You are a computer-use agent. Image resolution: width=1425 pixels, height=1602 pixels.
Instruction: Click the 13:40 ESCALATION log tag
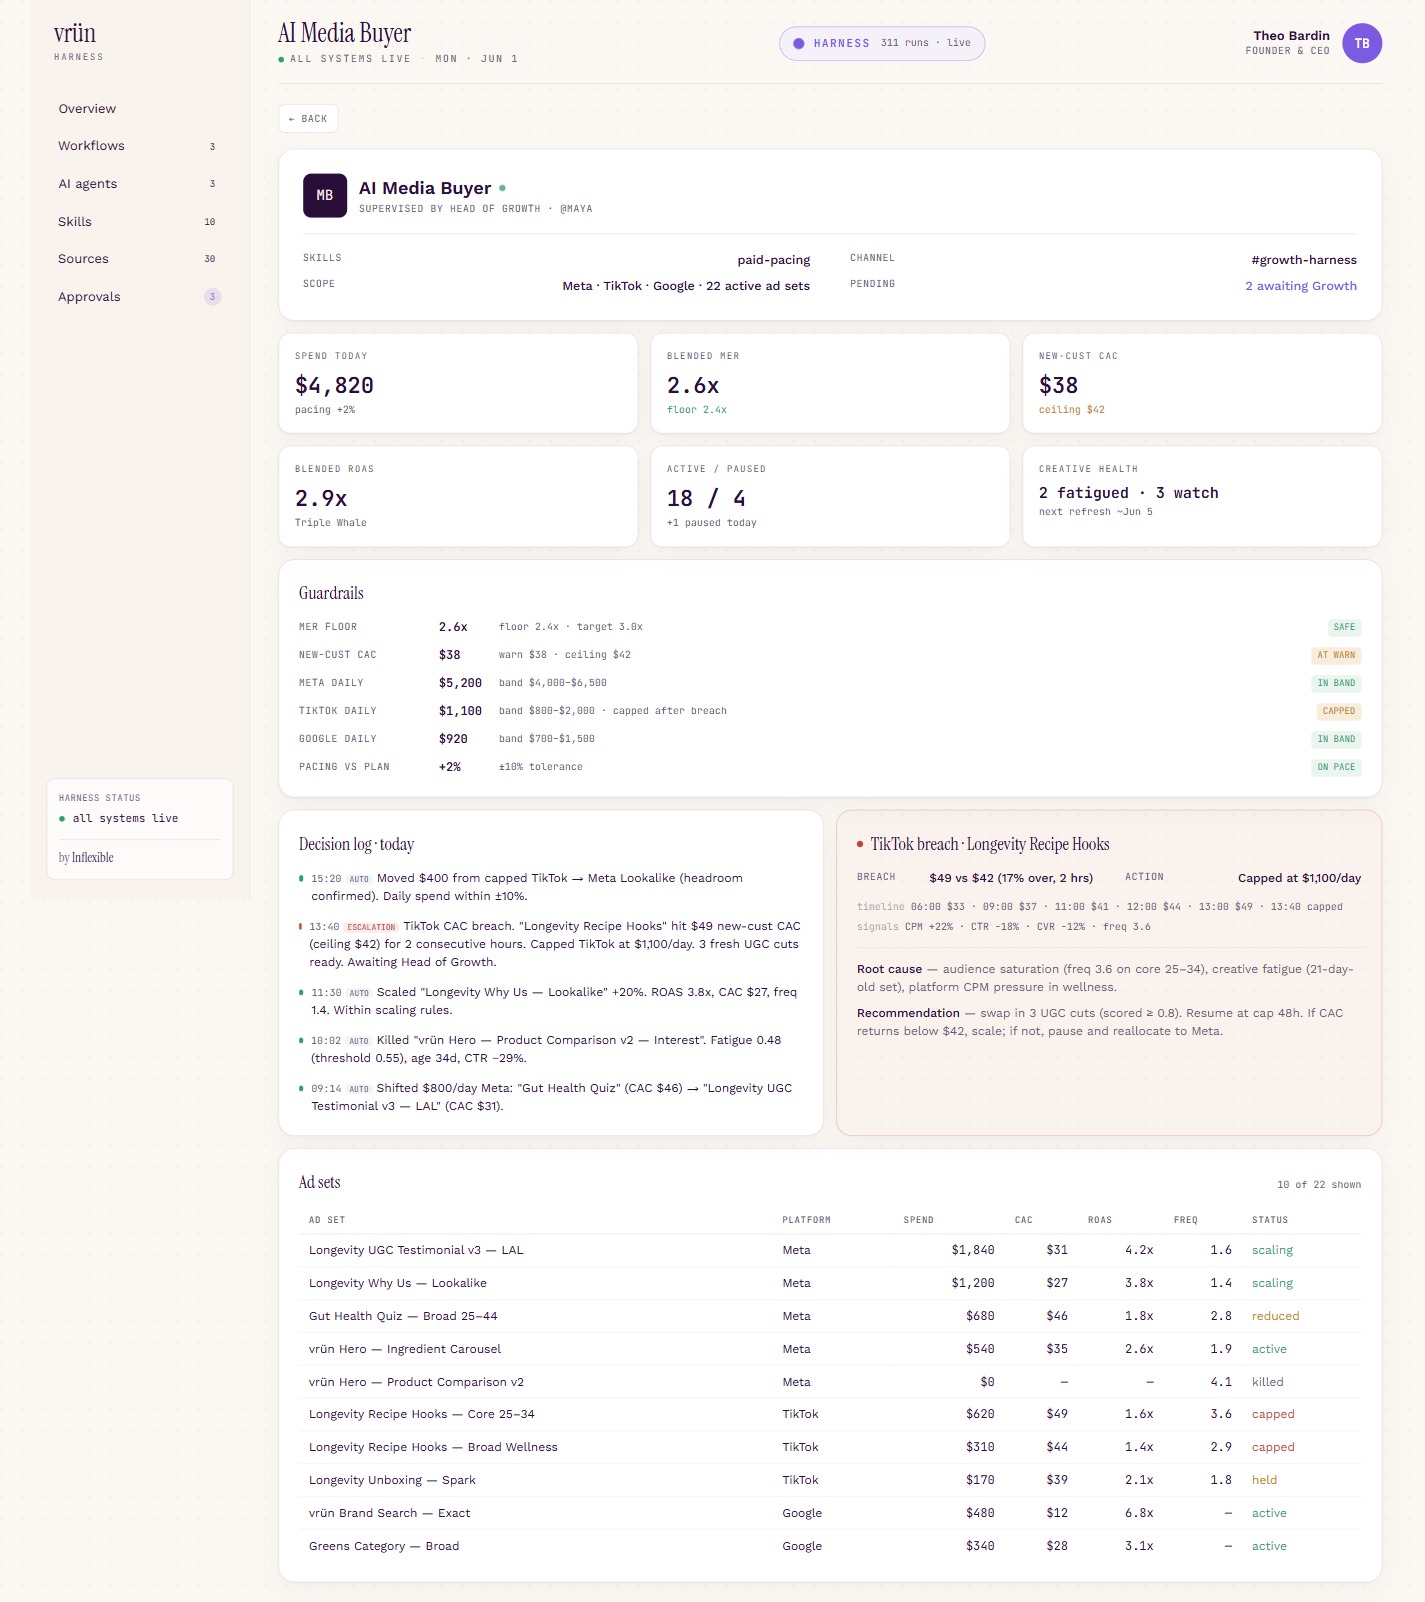(x=371, y=927)
